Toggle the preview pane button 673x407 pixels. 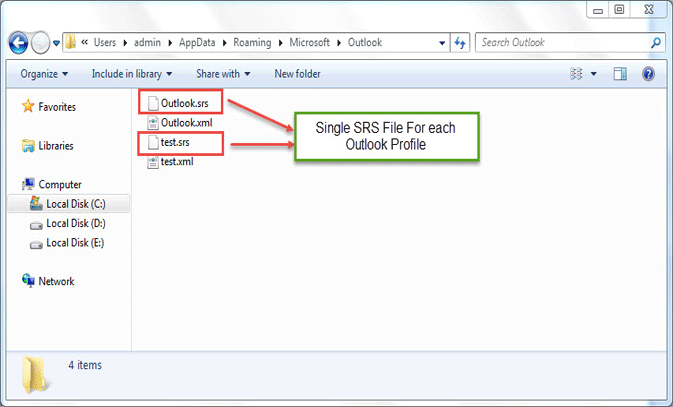tap(620, 74)
